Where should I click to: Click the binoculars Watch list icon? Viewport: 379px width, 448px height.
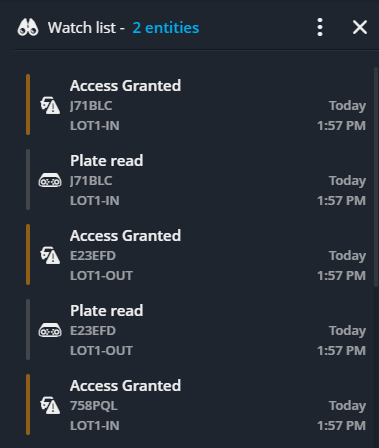(28, 27)
